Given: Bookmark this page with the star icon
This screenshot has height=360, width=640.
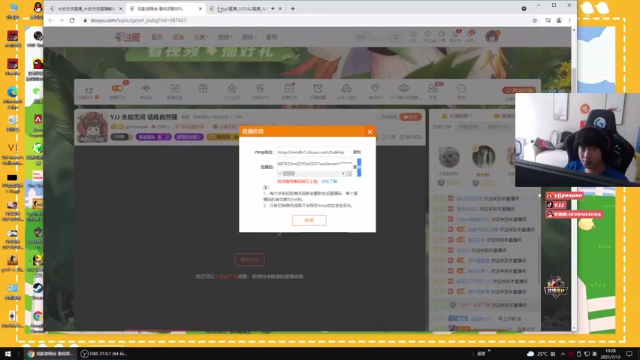Looking at the screenshot, I should pos(535,20).
